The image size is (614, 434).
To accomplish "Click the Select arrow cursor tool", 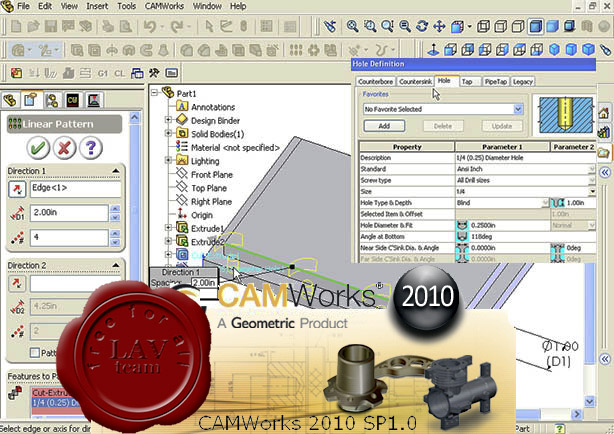I will click(209, 26).
